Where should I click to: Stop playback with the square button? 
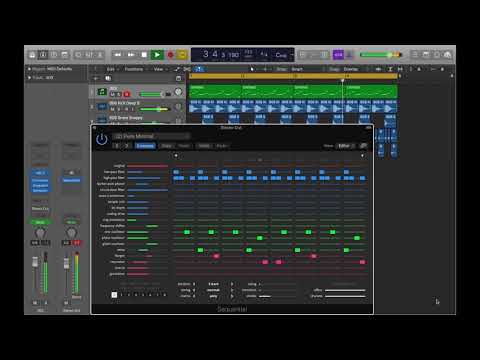click(x=144, y=55)
